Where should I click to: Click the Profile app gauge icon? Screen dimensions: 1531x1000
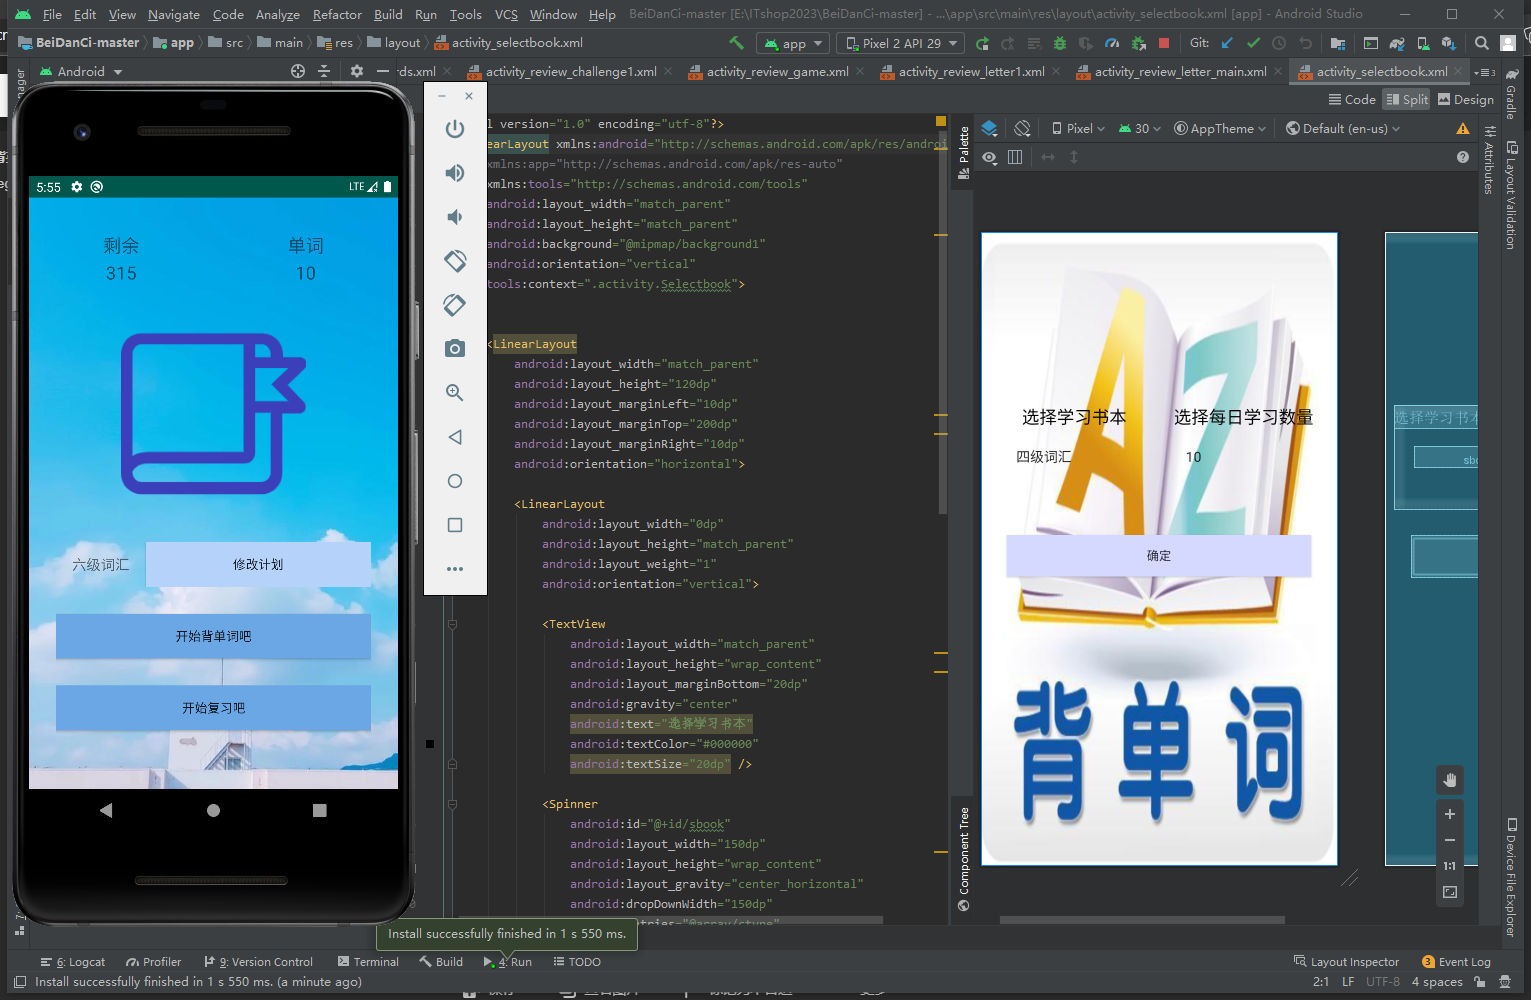[x=1112, y=43]
